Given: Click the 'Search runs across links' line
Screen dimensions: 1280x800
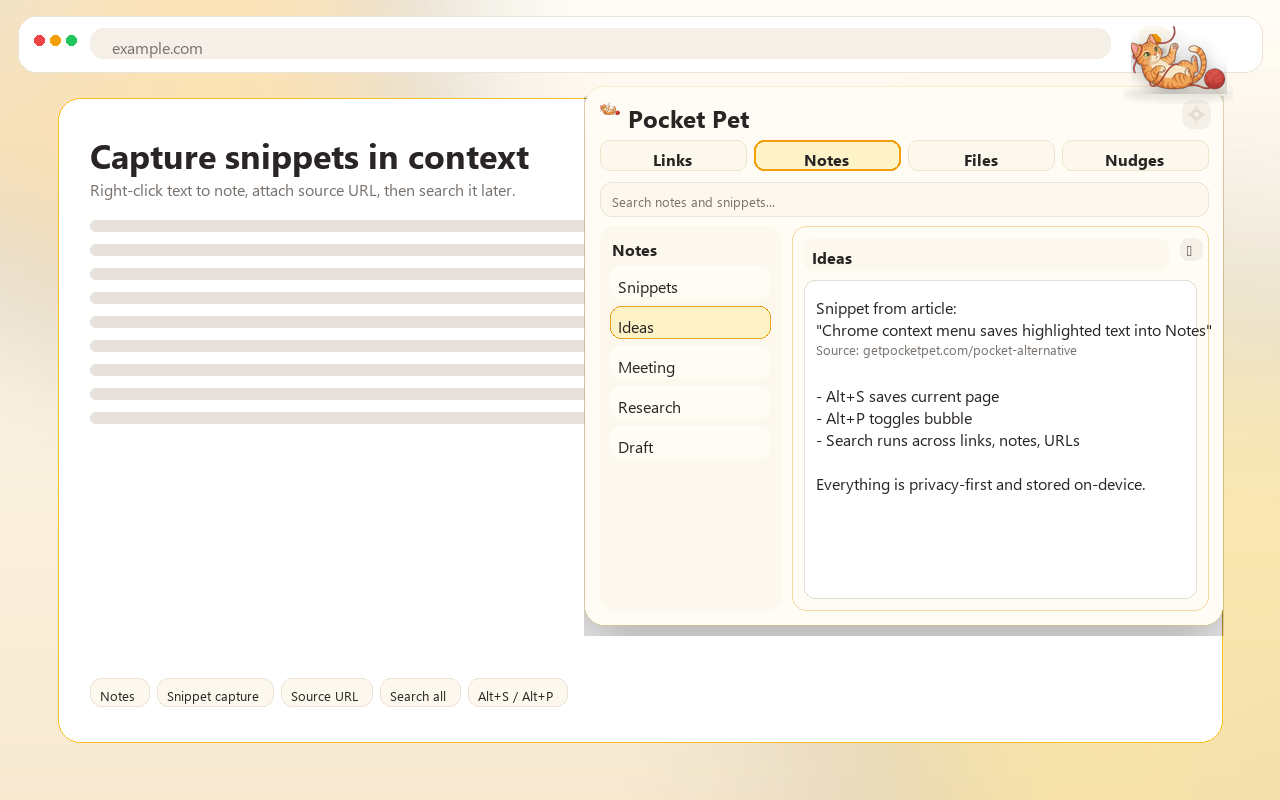Looking at the screenshot, I should (948, 440).
